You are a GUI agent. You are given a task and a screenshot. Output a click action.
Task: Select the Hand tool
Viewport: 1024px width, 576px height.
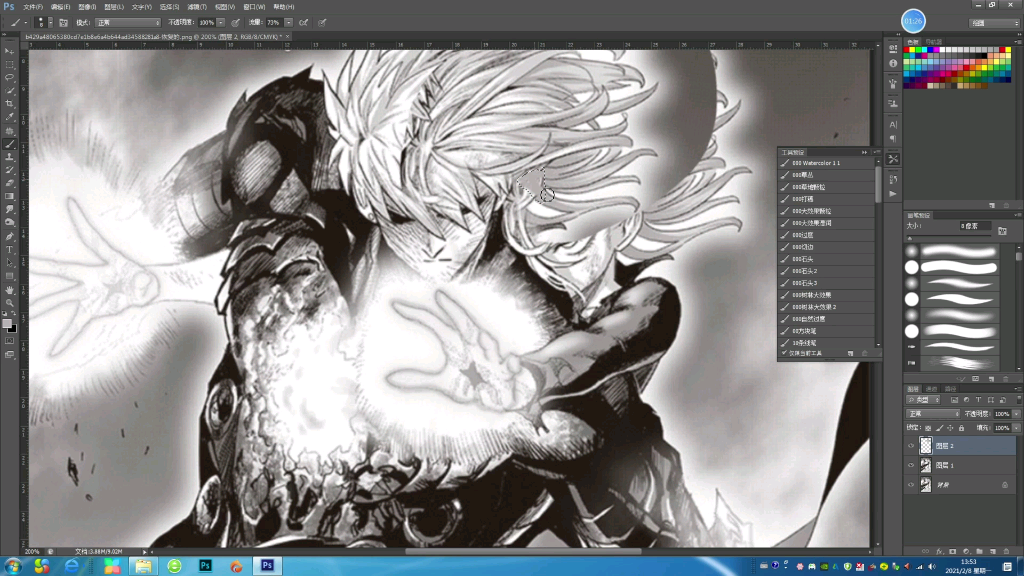[x=9, y=290]
